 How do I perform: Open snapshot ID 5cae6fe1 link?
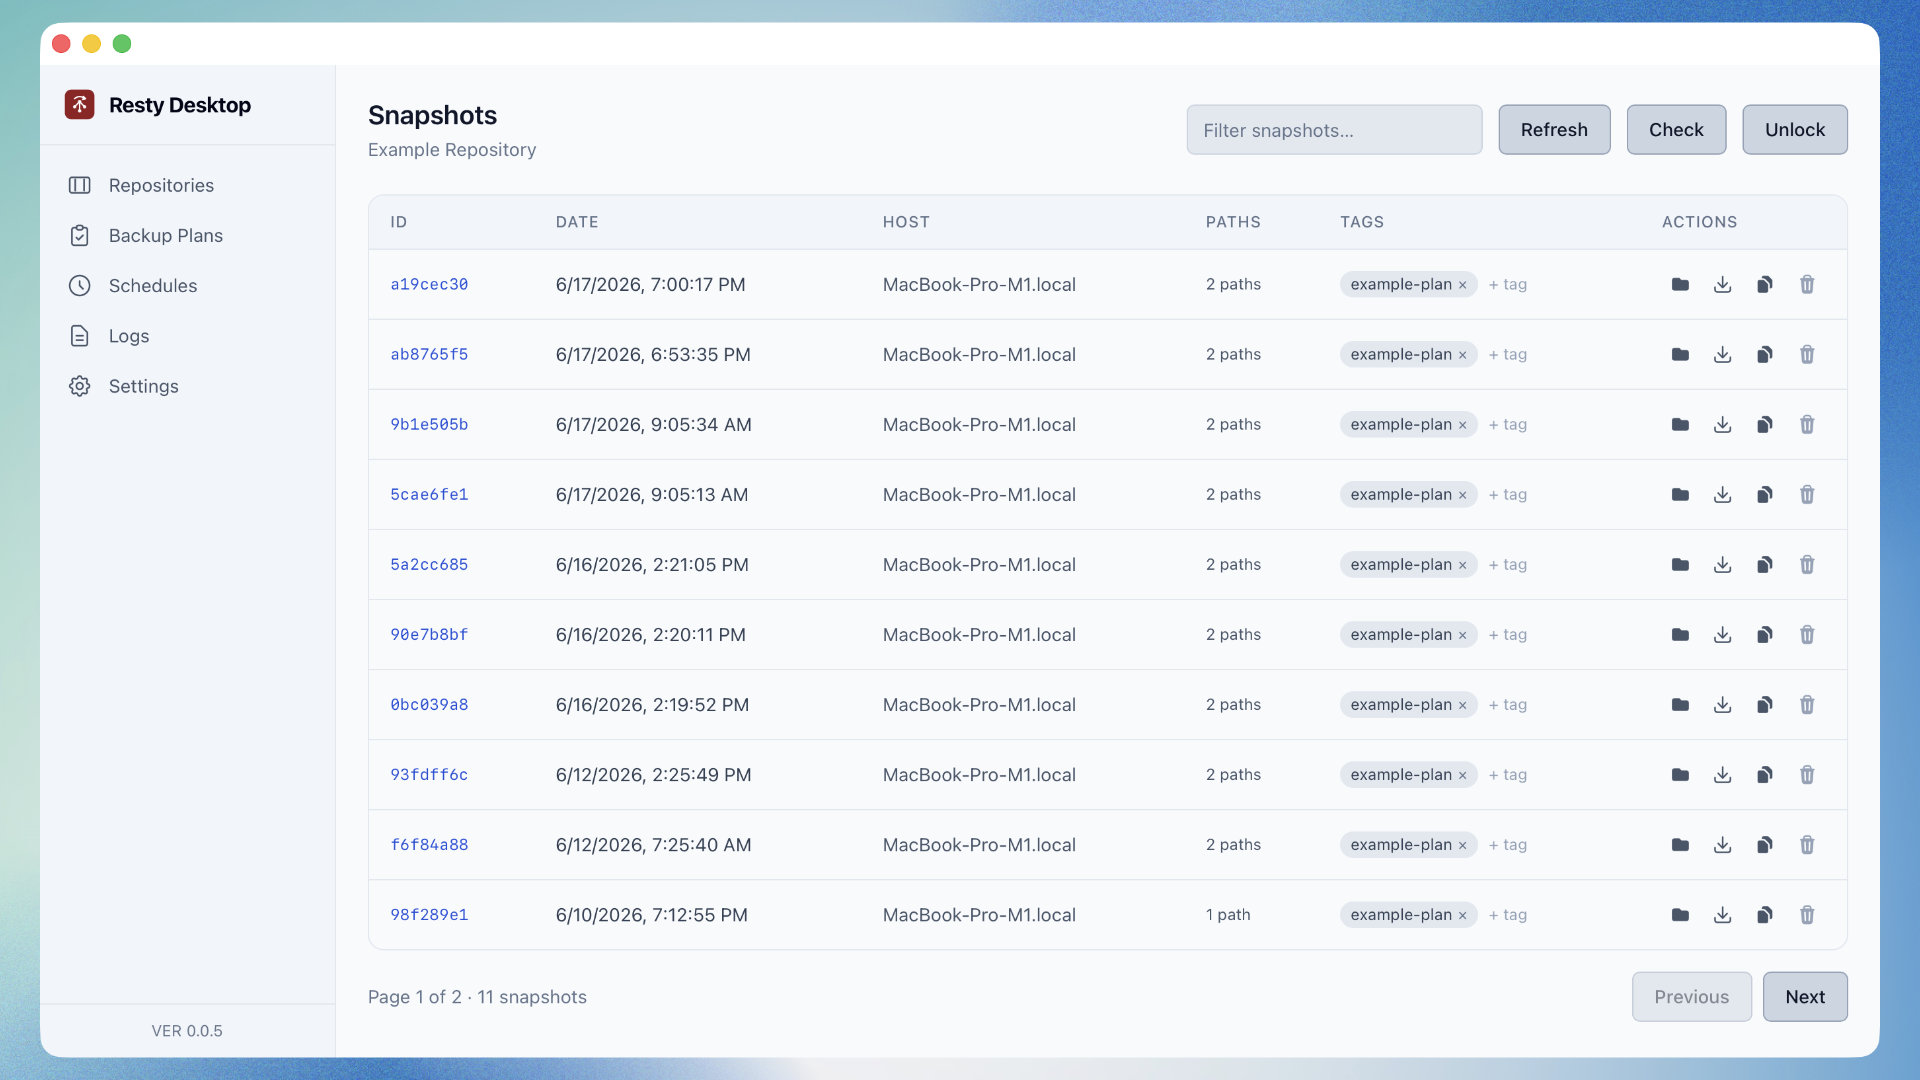click(x=429, y=494)
